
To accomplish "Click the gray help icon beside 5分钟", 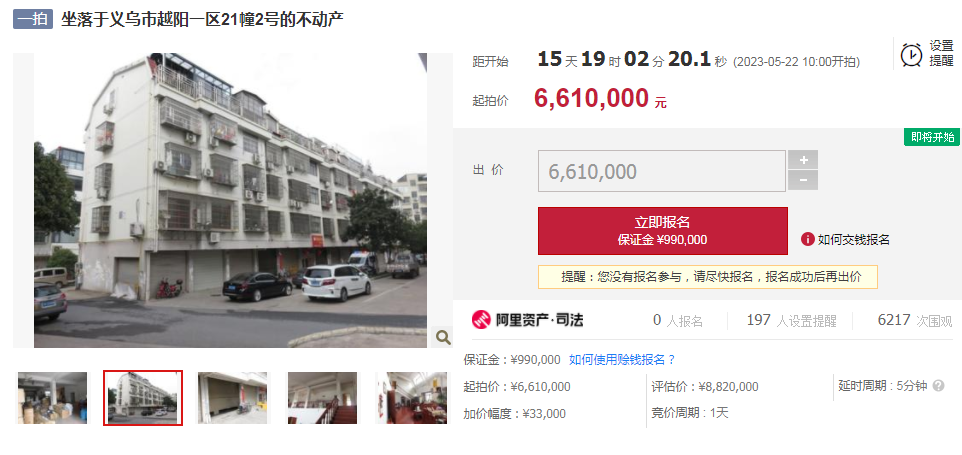I will 938,386.
